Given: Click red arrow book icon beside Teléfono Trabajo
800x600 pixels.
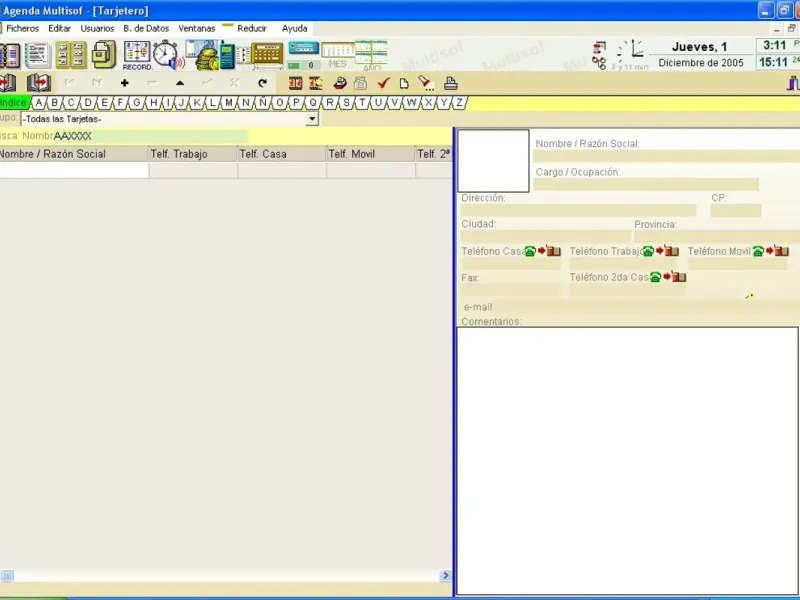Looking at the screenshot, I should (x=667, y=251).
